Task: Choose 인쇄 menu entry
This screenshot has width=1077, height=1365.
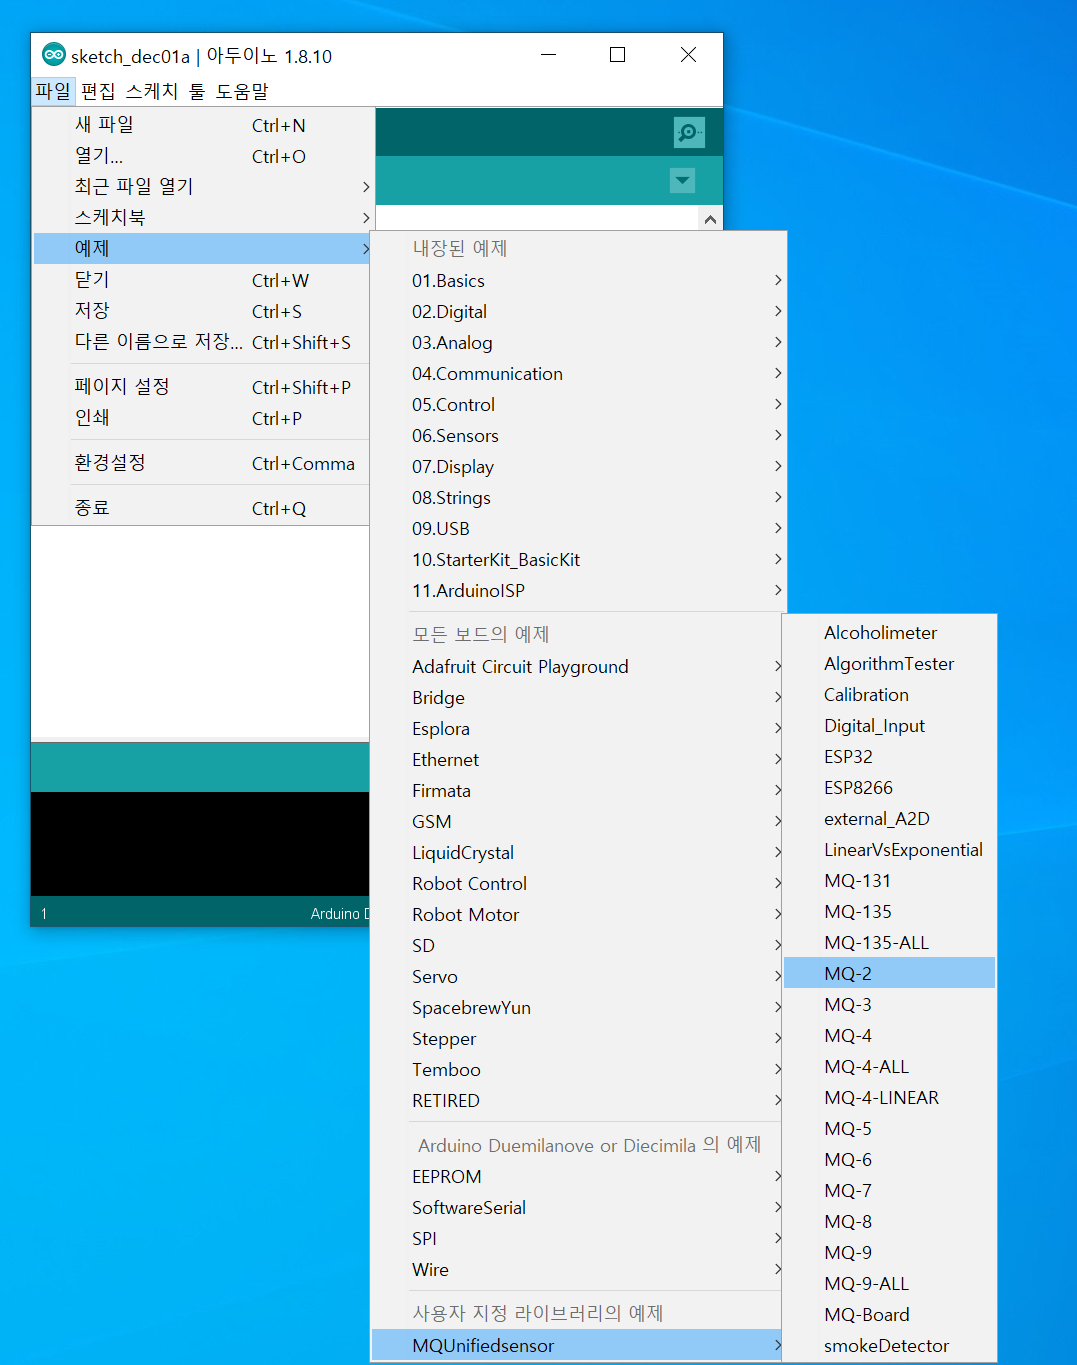Action: click(x=203, y=418)
